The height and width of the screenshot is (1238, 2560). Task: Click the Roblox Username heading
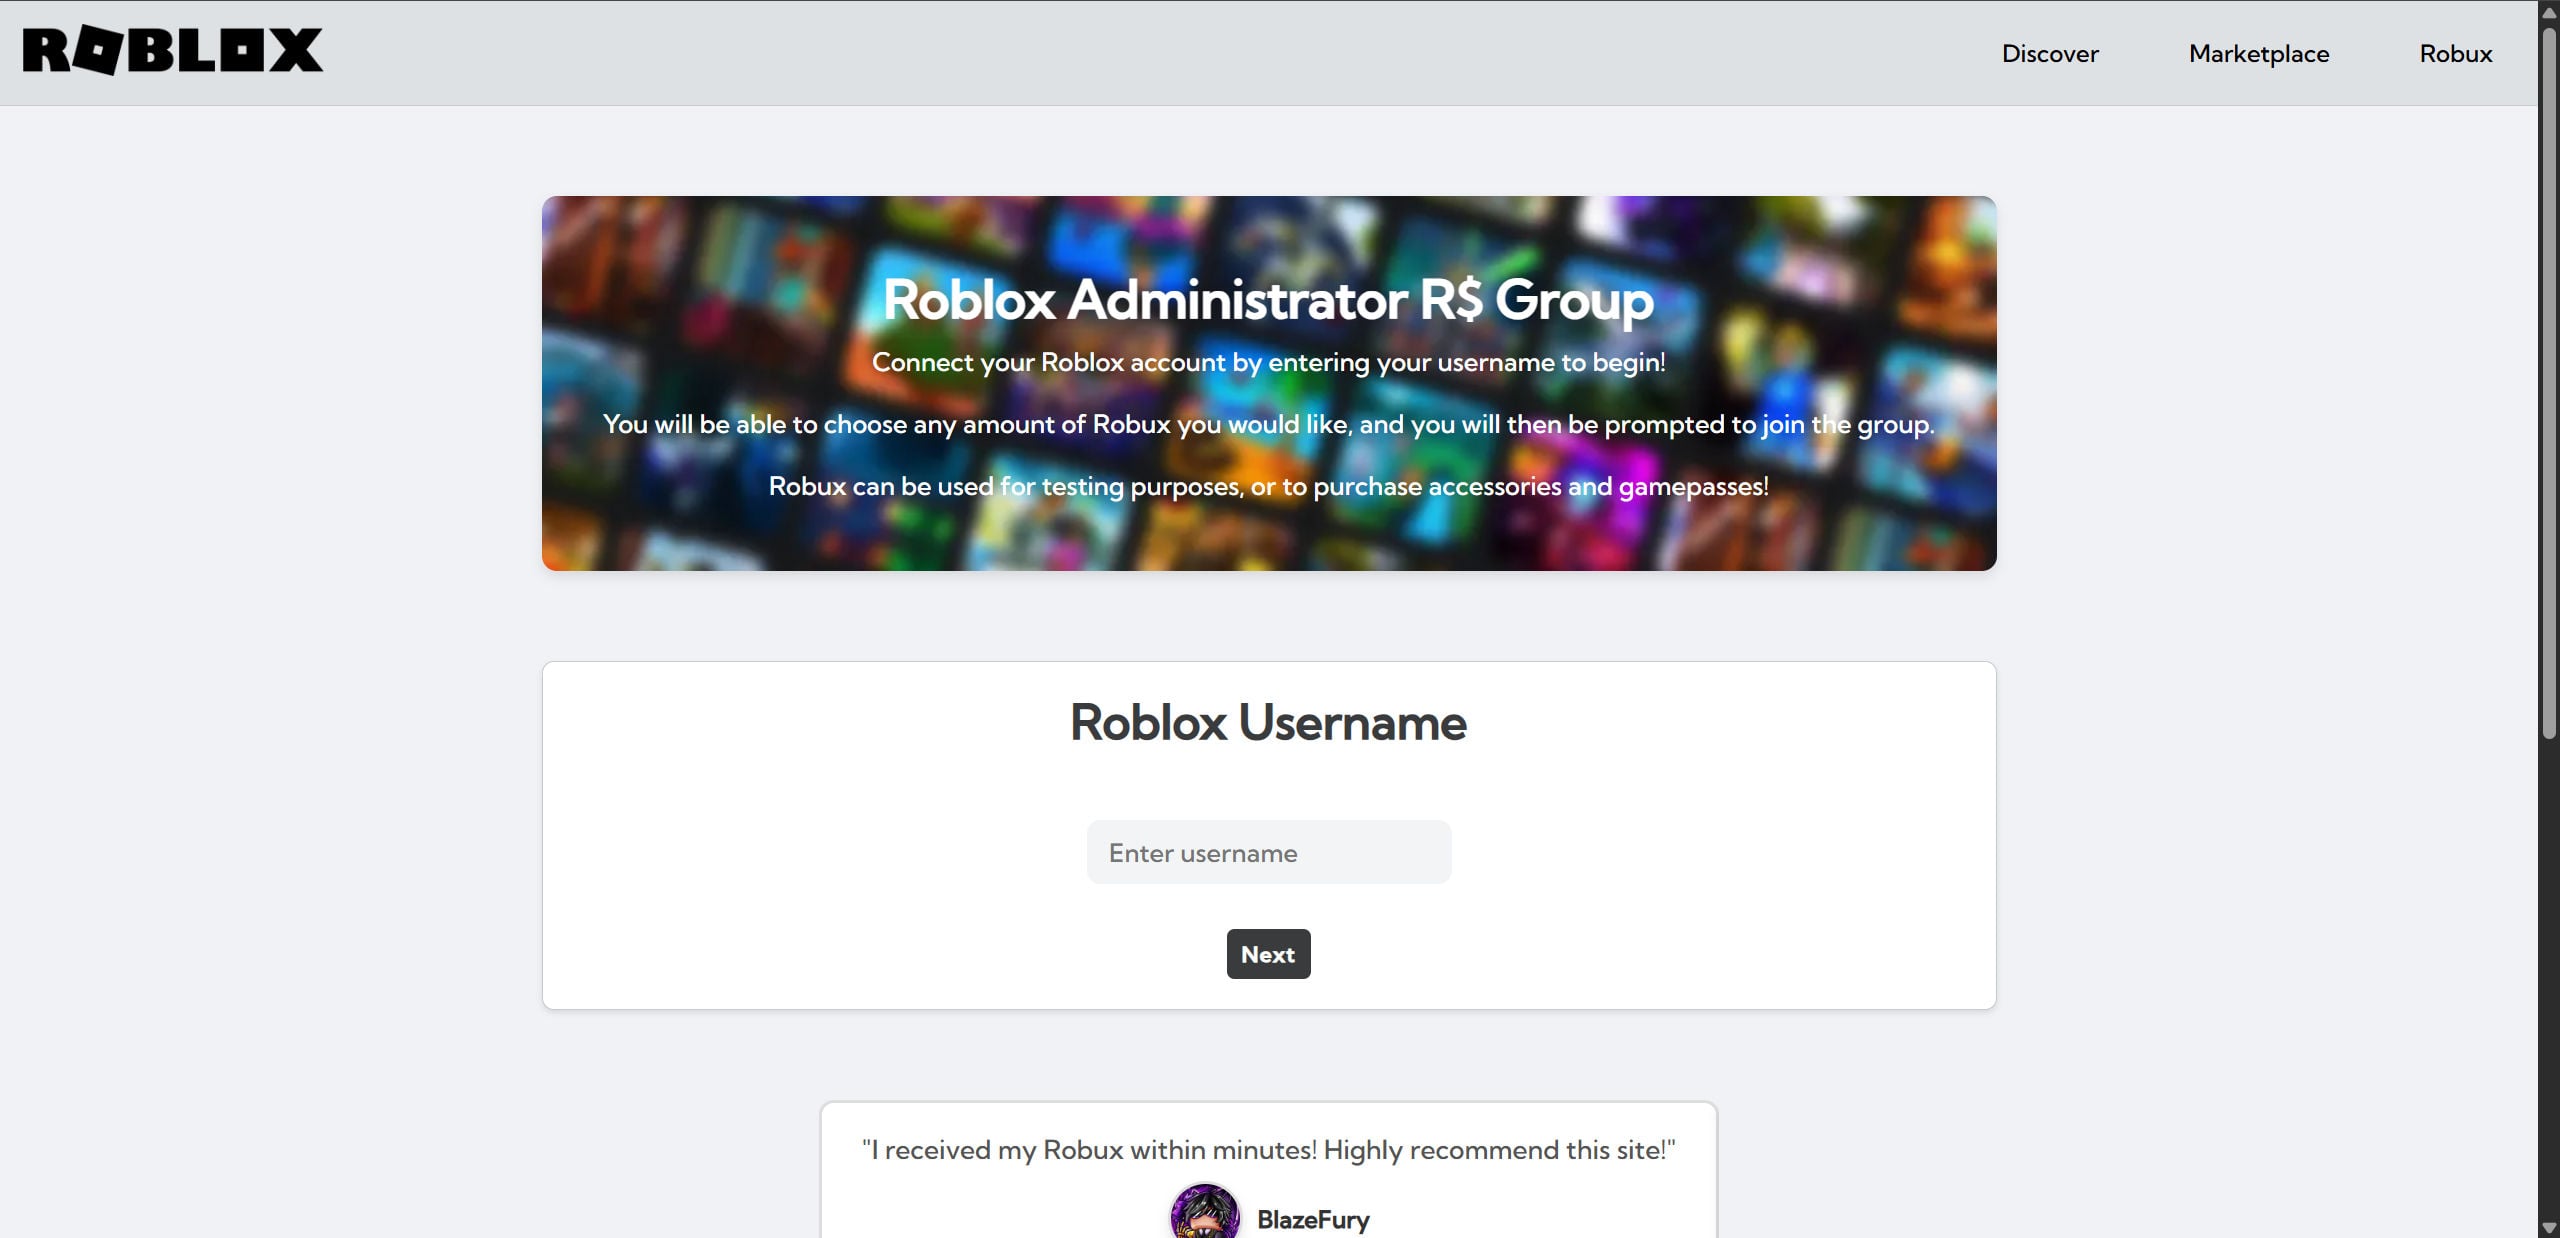point(1268,722)
